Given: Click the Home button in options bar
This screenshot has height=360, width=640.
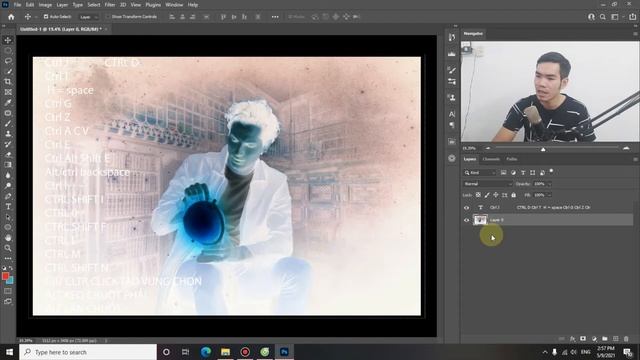Looking at the screenshot, I should pyautogui.click(x=11, y=17).
